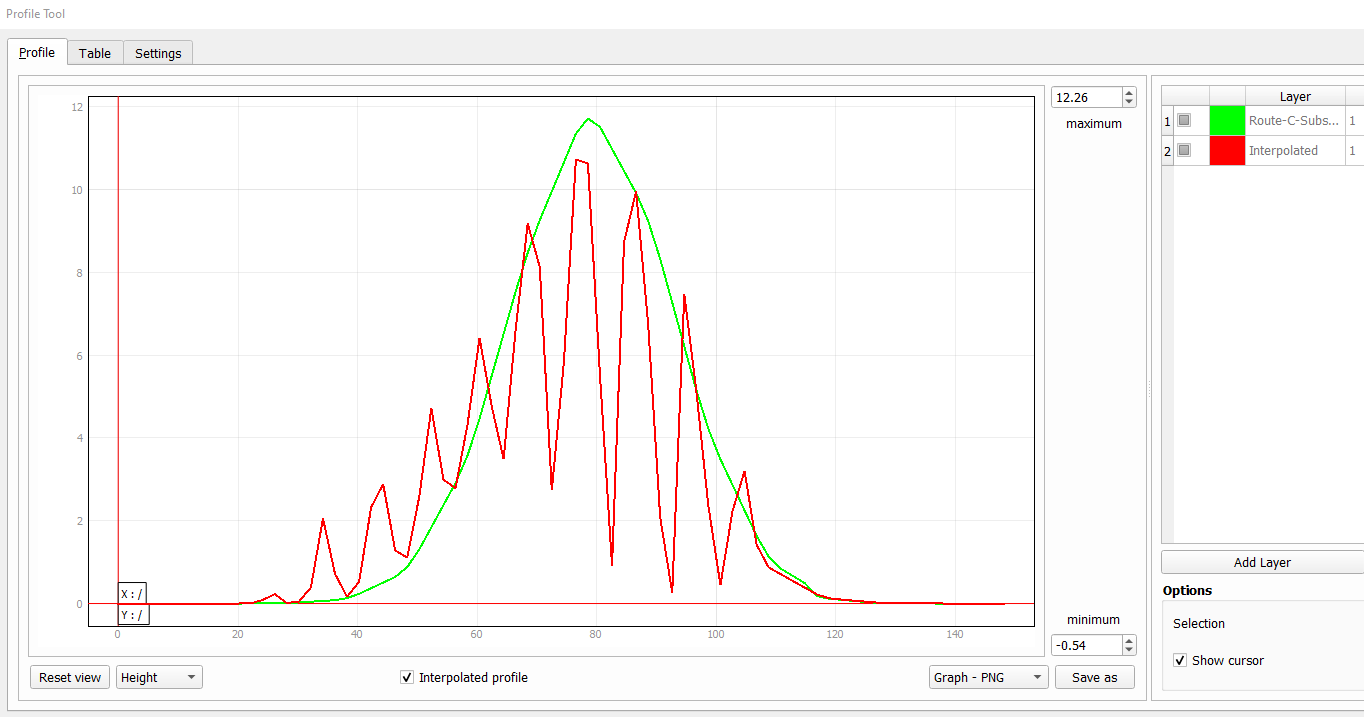Change the red Interpolated color swatch
Viewport: 1364px width, 717px height.
tap(1227, 150)
